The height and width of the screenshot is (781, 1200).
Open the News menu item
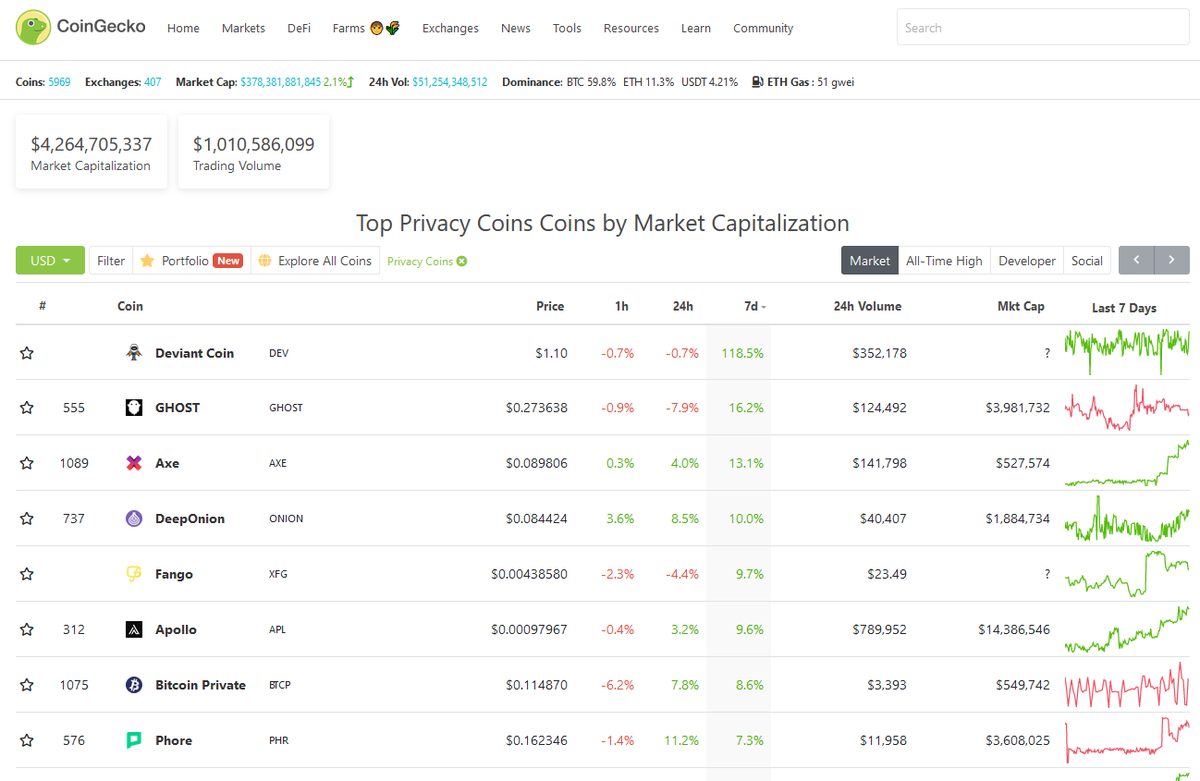click(x=516, y=28)
